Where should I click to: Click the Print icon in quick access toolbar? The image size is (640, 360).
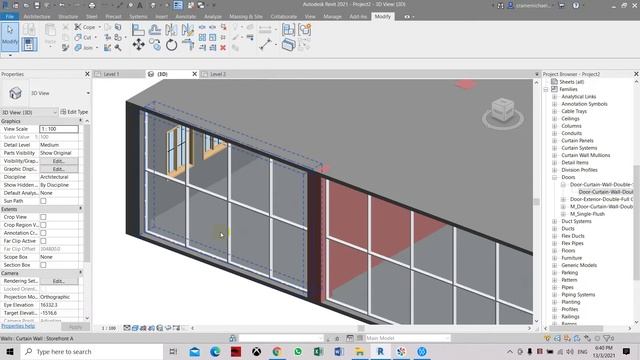pos(92,5)
